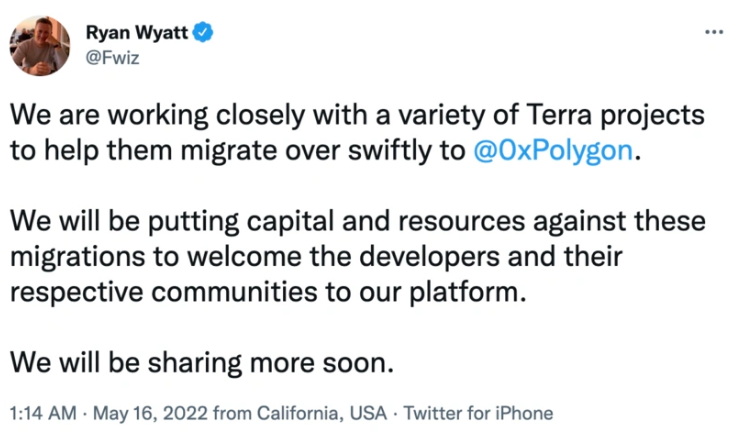Follow the @0xPolygon mention link
Viewport: 729px width, 435px height.
[x=553, y=151]
